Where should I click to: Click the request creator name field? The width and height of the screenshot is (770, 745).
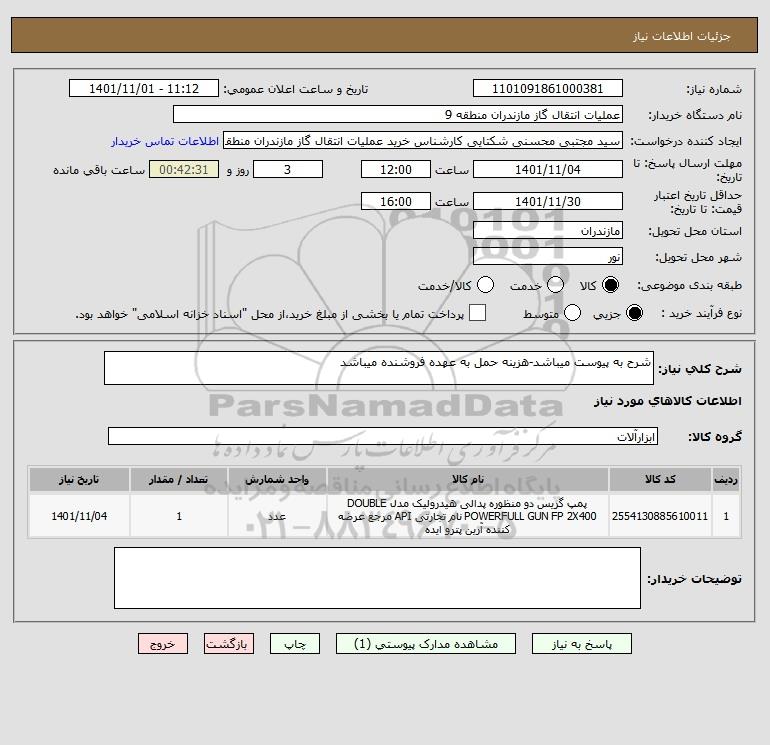(x=423, y=140)
